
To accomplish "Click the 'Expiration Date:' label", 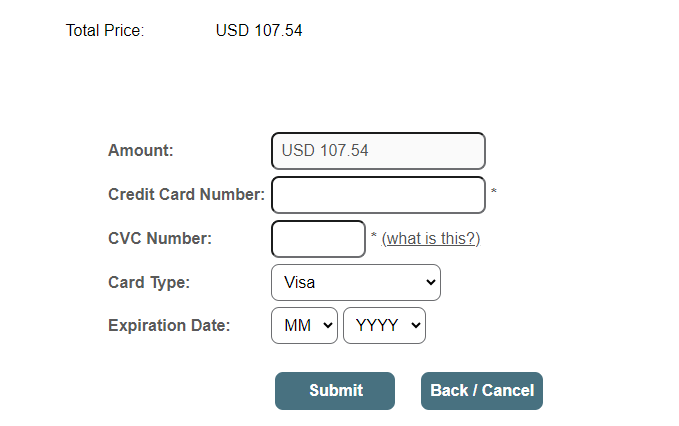I will pyautogui.click(x=169, y=326).
